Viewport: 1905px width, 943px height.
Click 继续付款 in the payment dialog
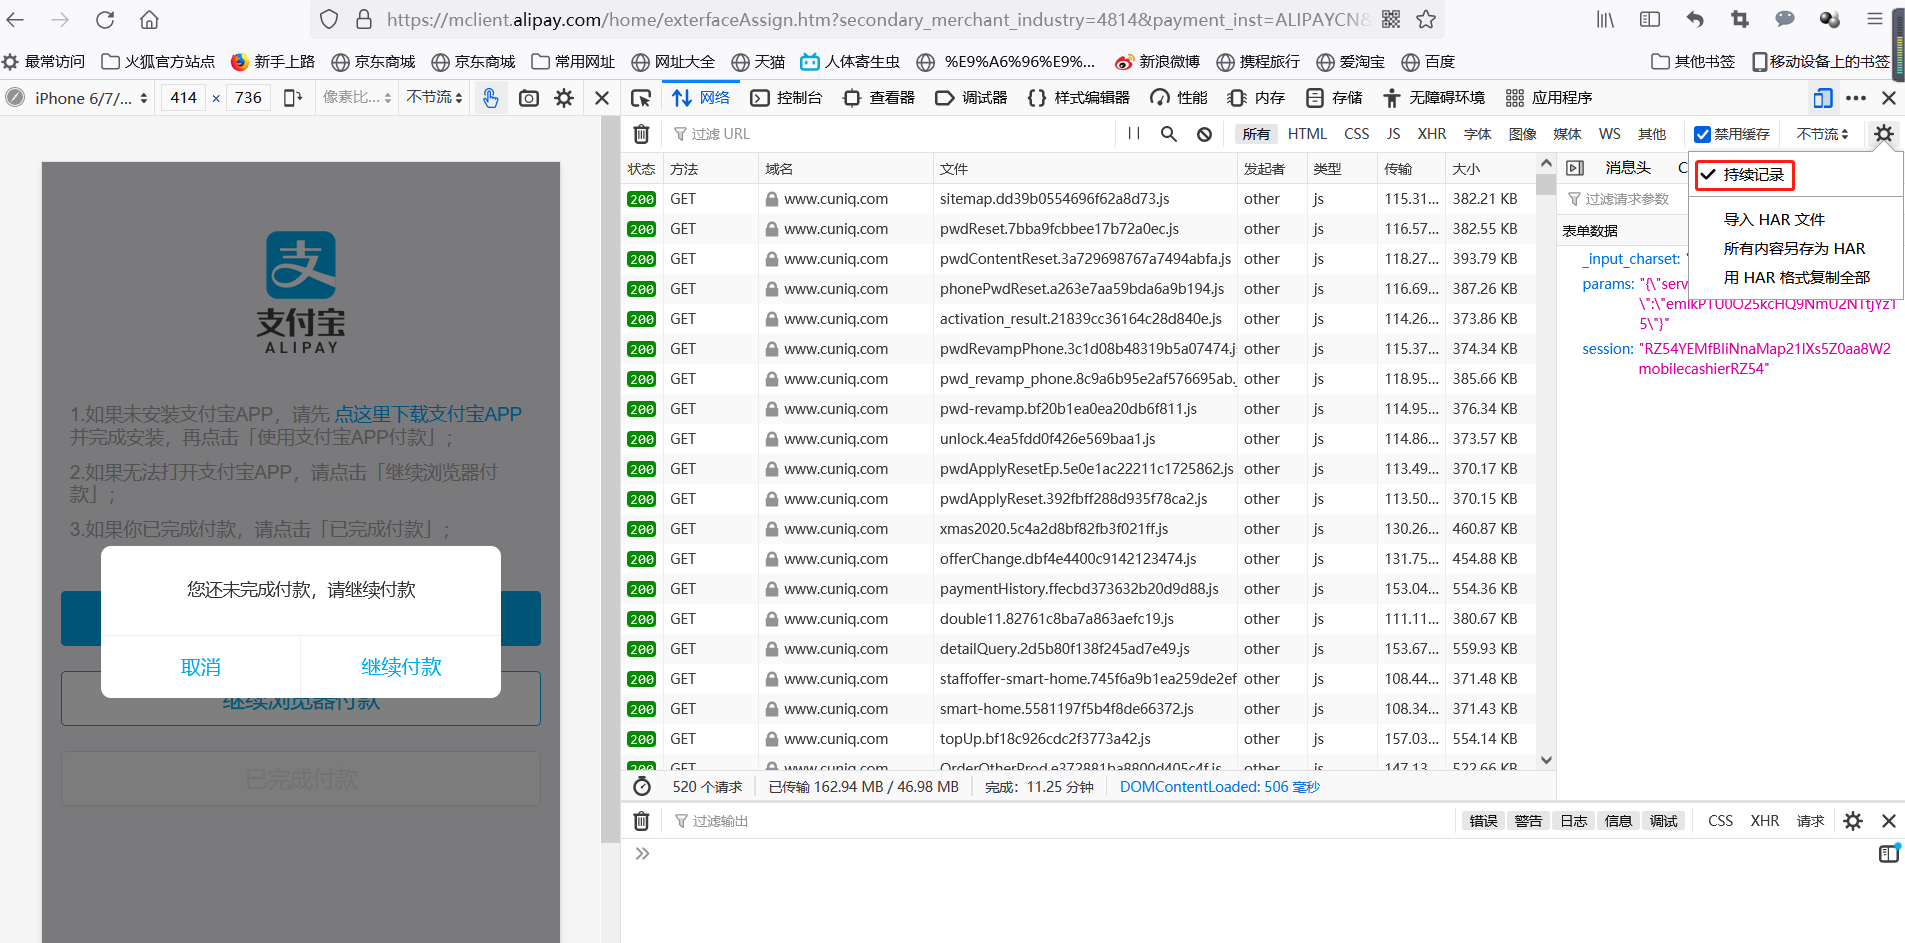click(401, 667)
